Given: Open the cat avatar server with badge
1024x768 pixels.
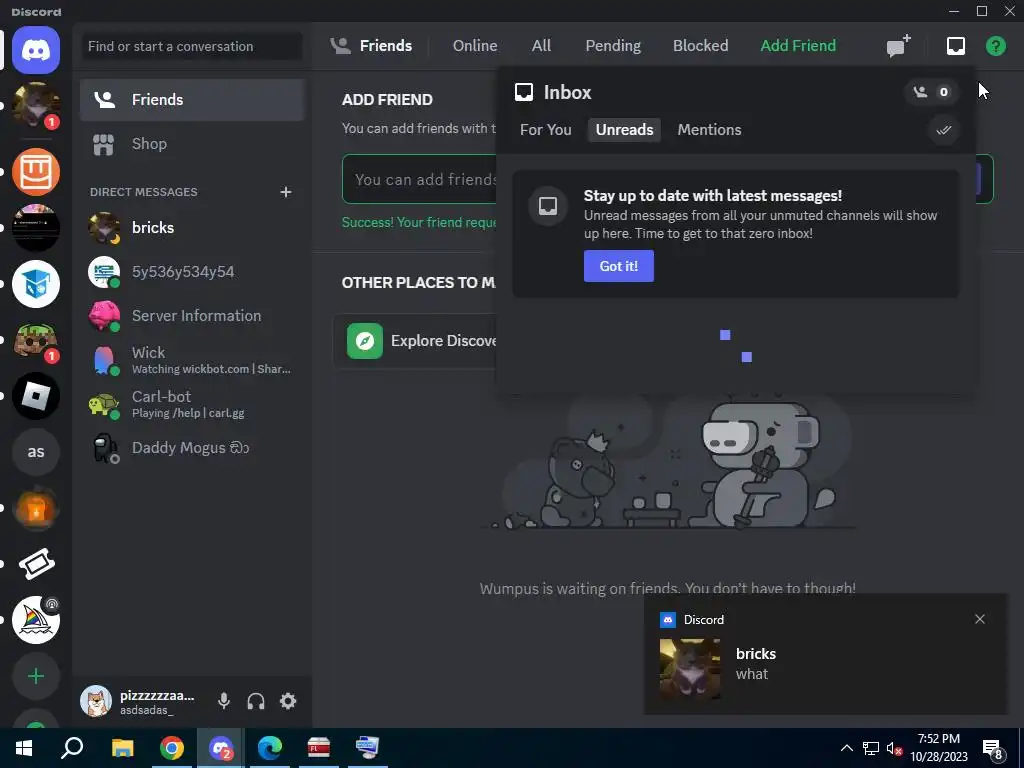Looking at the screenshot, I should (36, 106).
